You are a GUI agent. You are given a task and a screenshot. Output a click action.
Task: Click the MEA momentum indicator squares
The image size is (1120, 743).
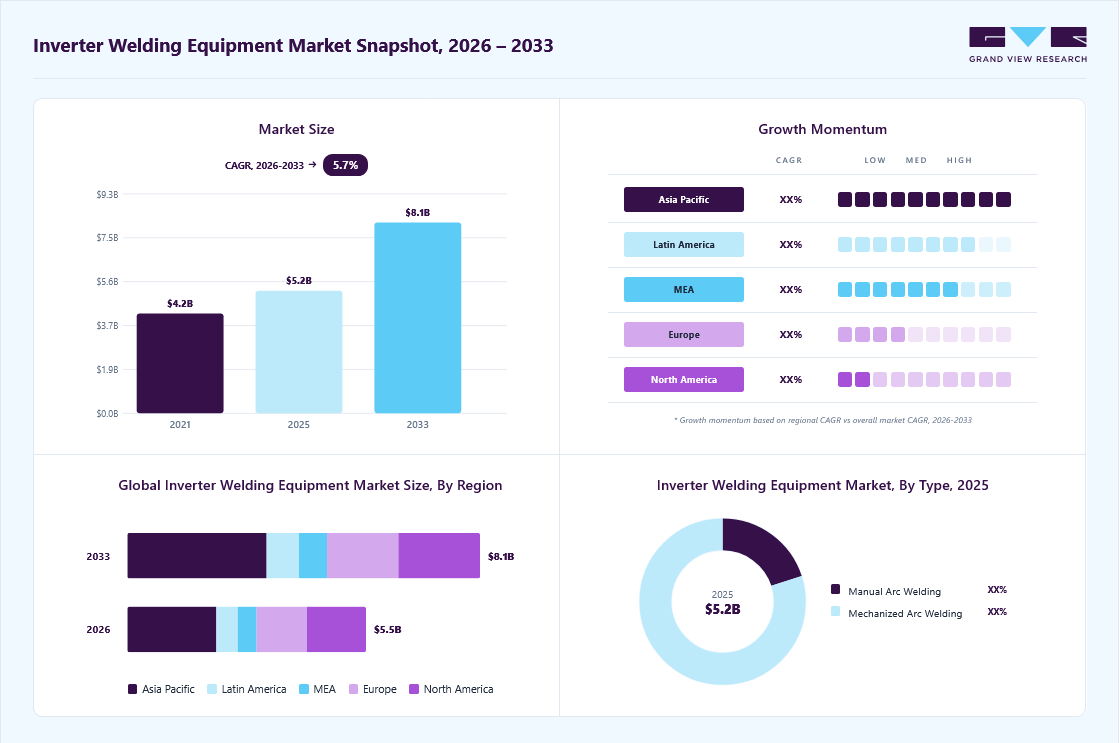924,289
